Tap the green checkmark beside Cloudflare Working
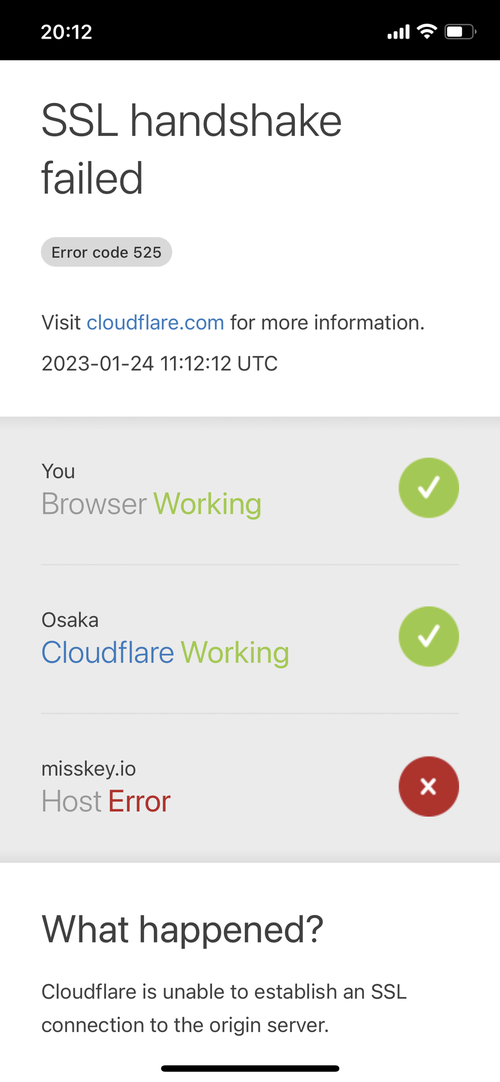 [x=428, y=636]
